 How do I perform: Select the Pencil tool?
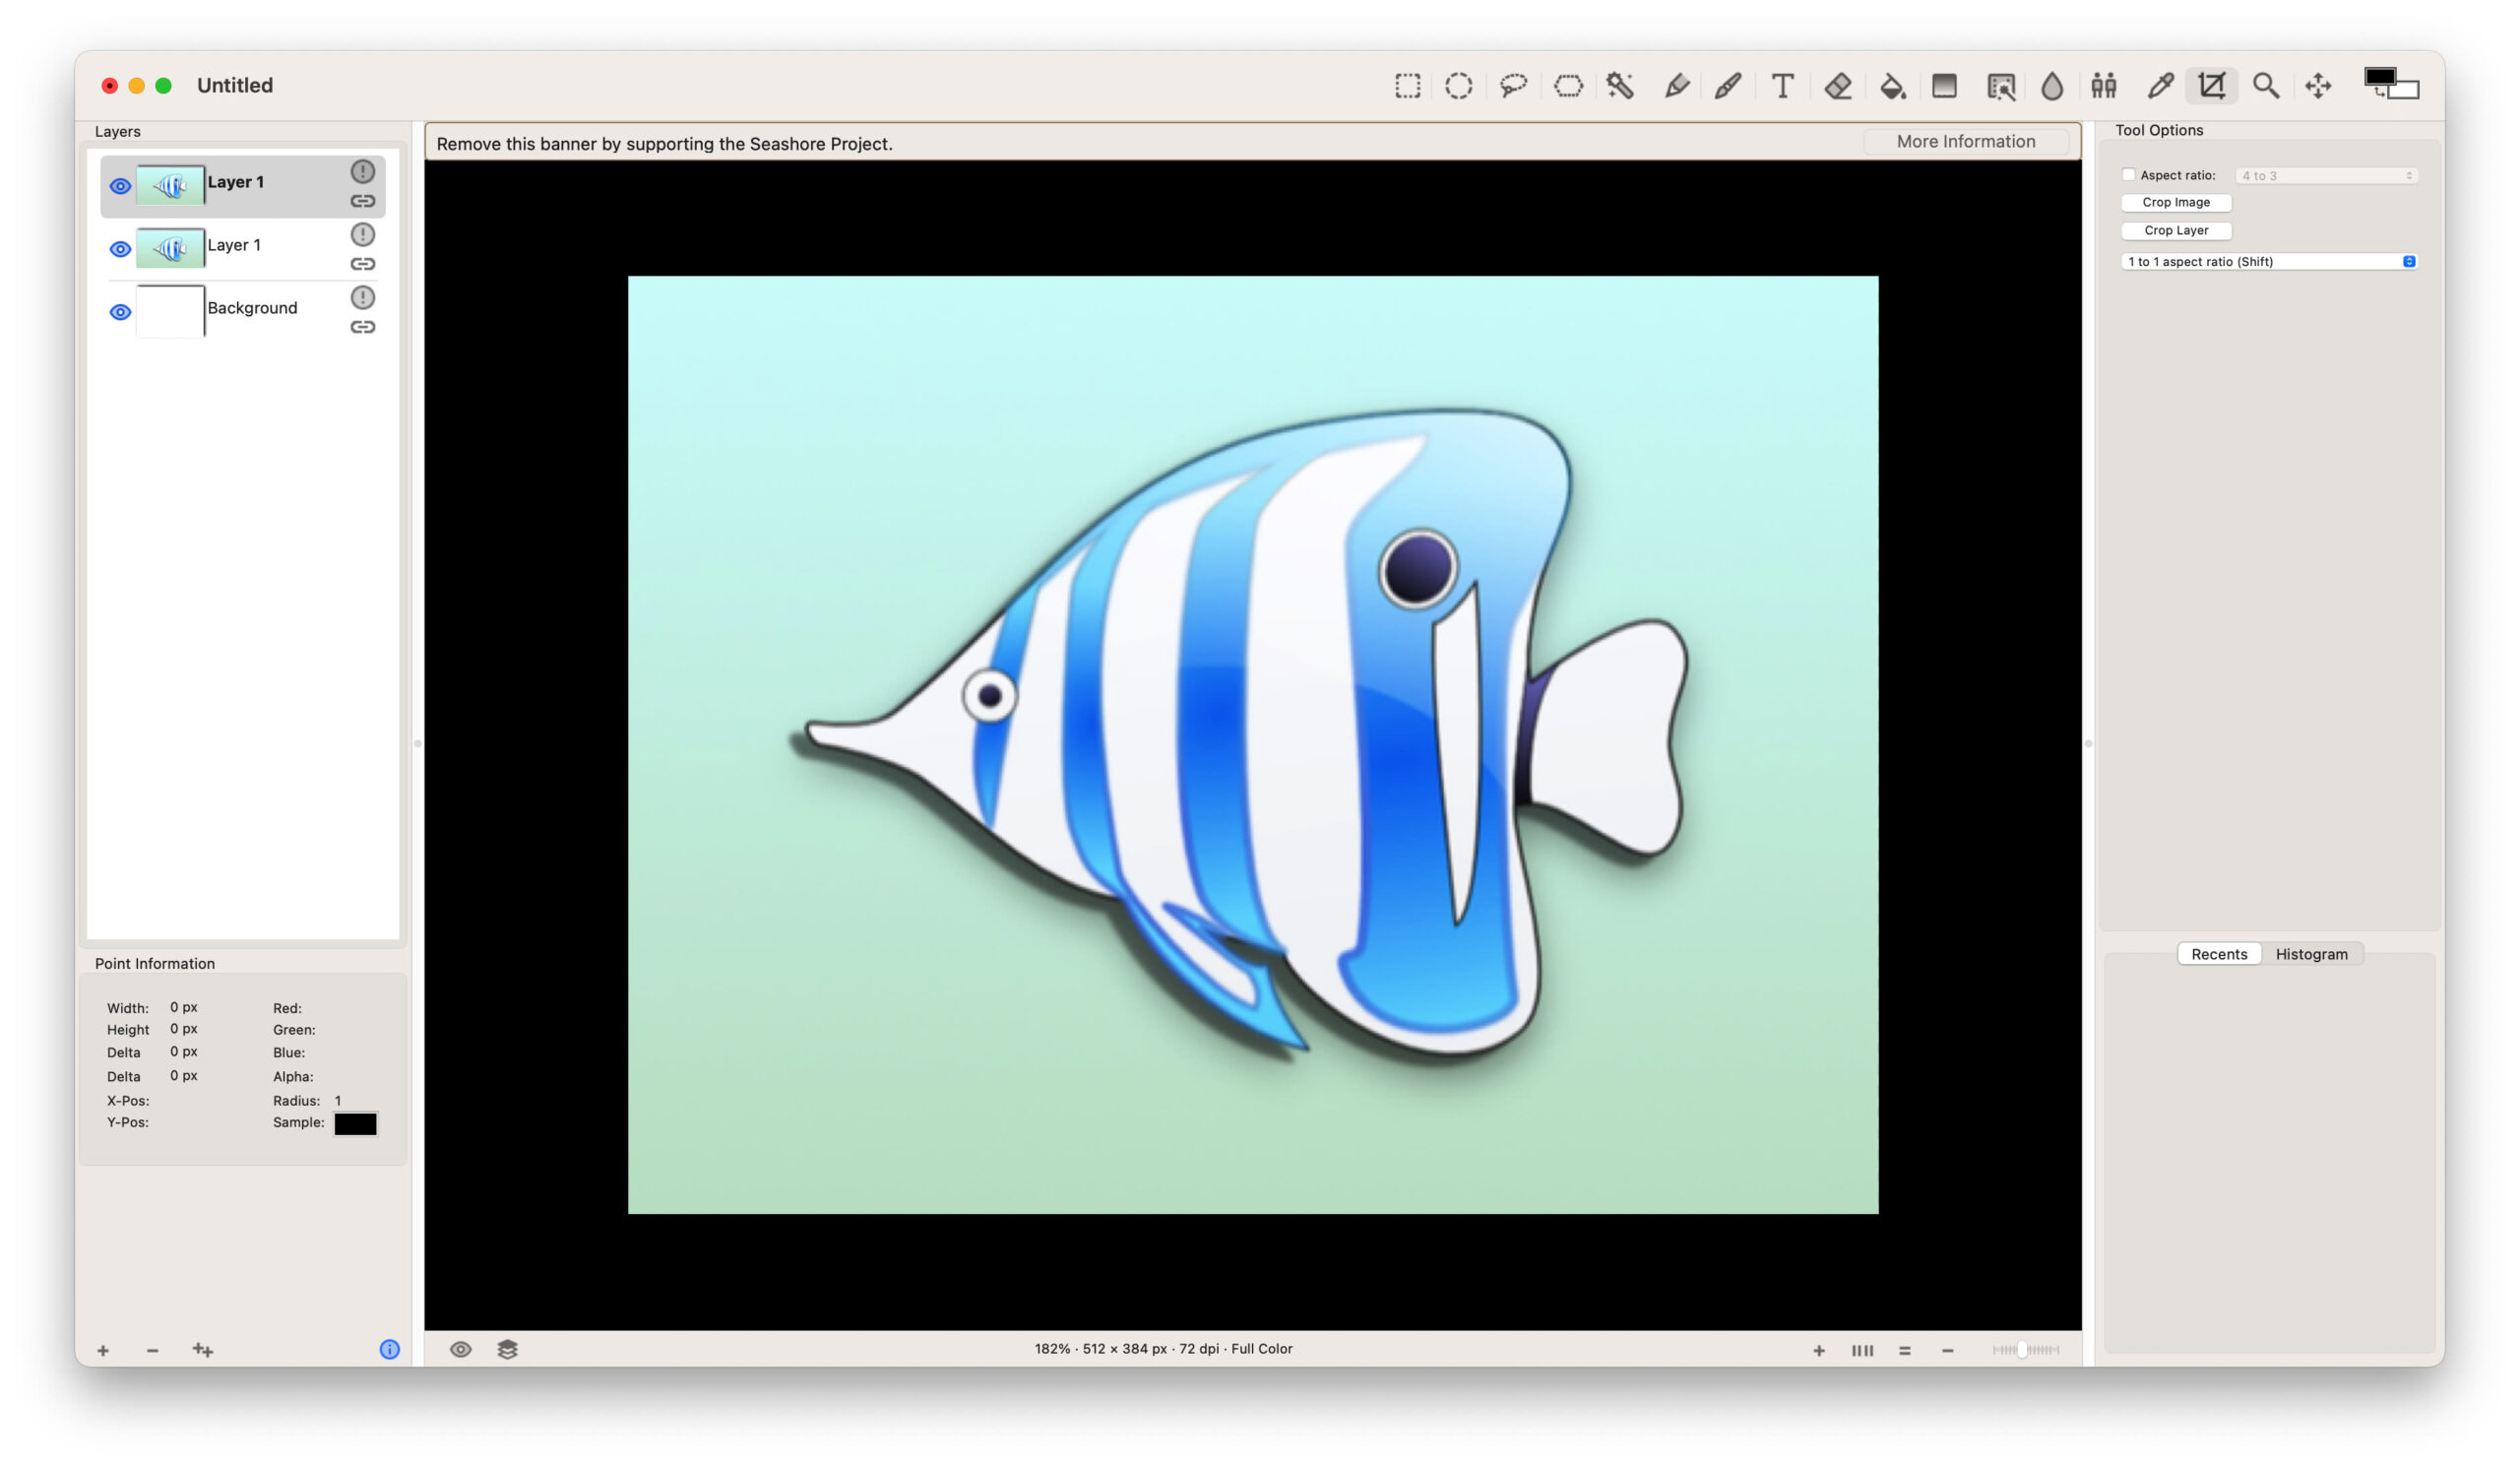coord(1676,86)
